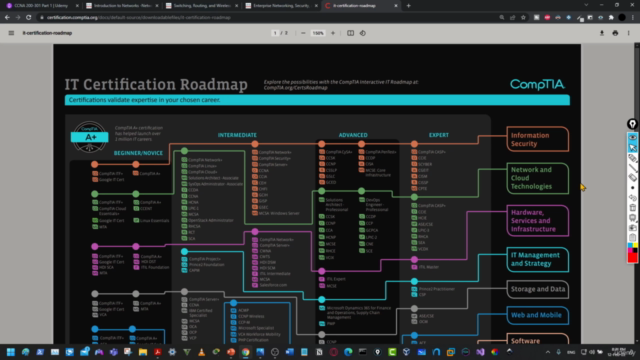Pick the cyan color swatch
Viewport: 640px width, 360px height.
(x=630, y=246)
